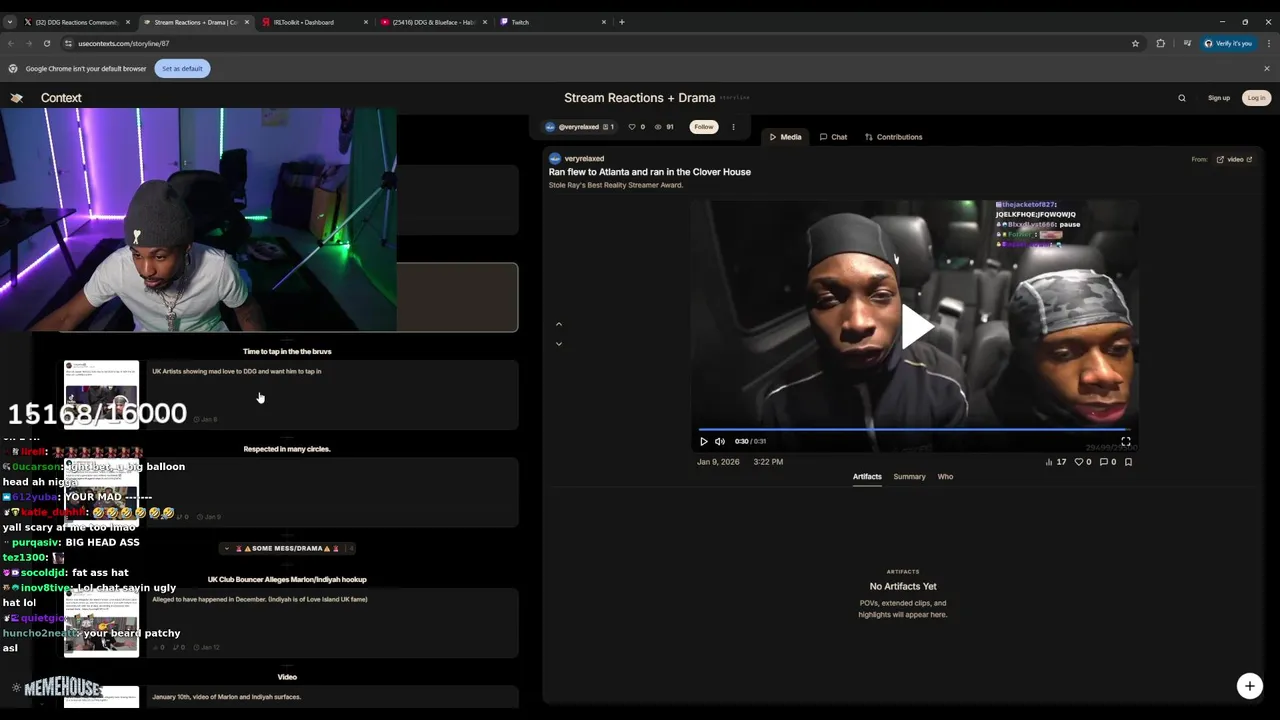Go to next item with down chevron
The width and height of the screenshot is (1280, 720).
[x=559, y=344]
